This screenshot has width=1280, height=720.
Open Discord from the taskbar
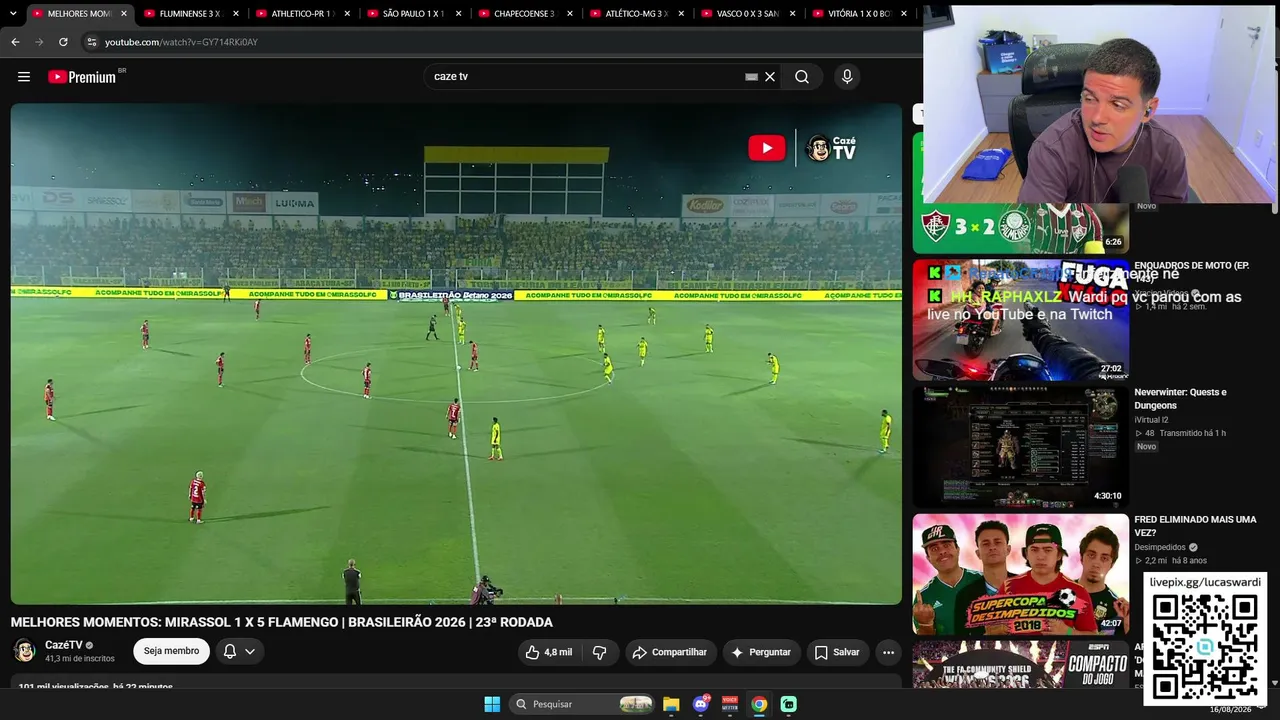(701, 704)
